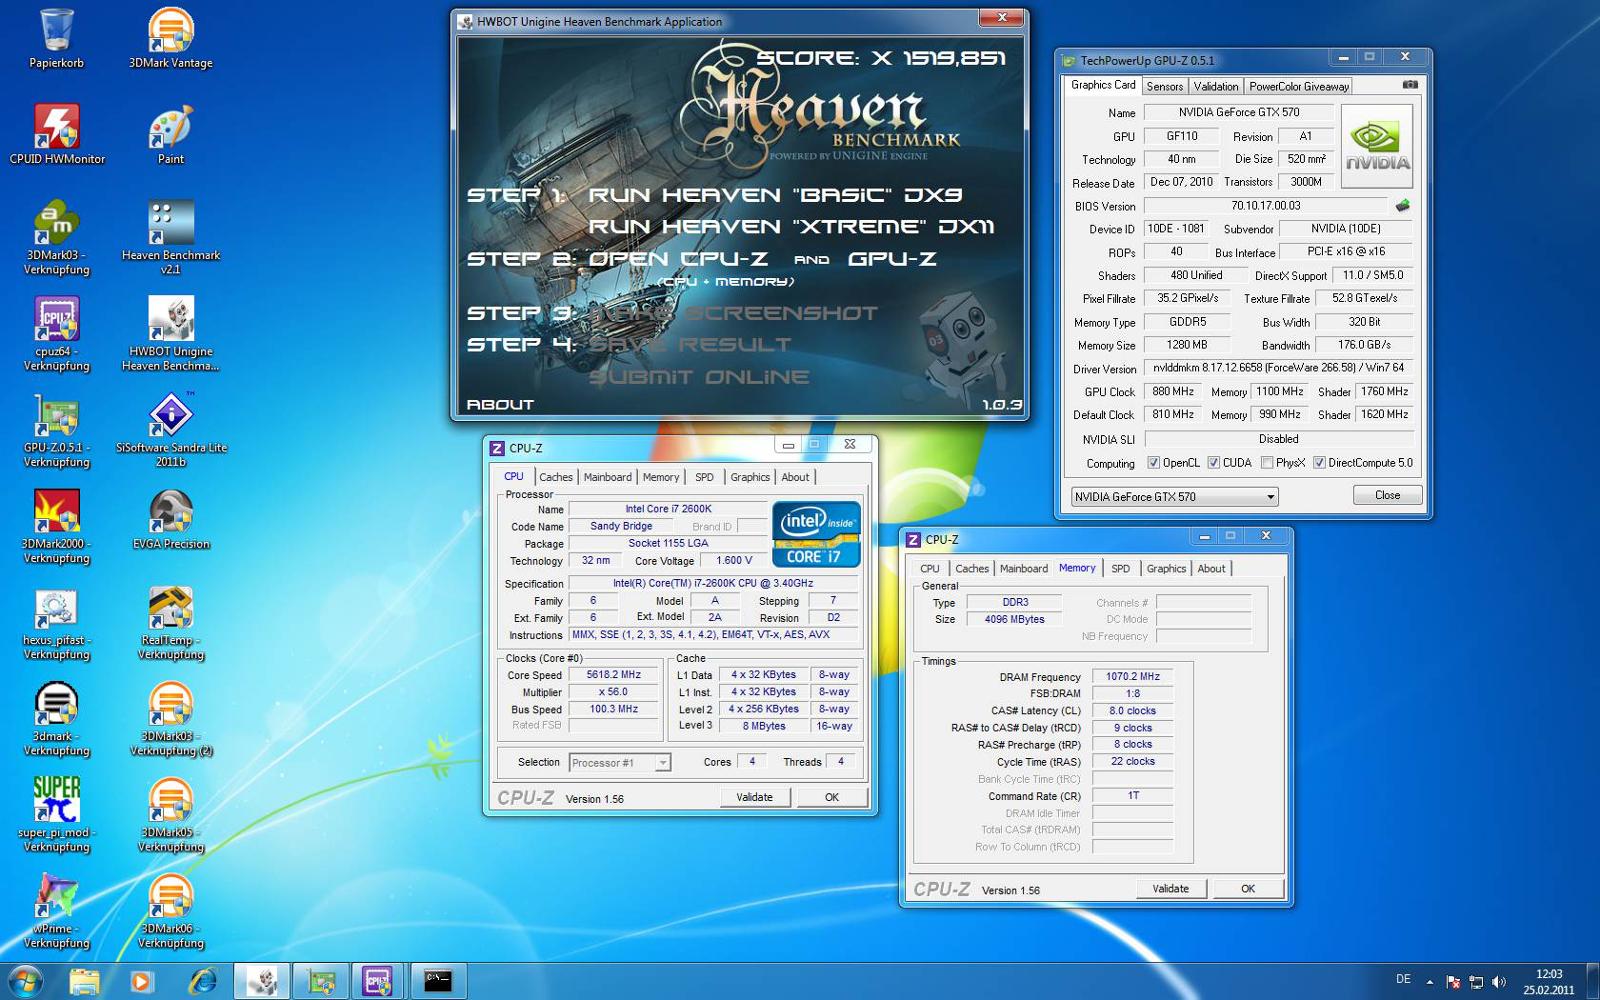The image size is (1600, 1000).
Task: Select the wPrime - Verknüpfung desktop icon
Action: pyautogui.click(x=57, y=910)
